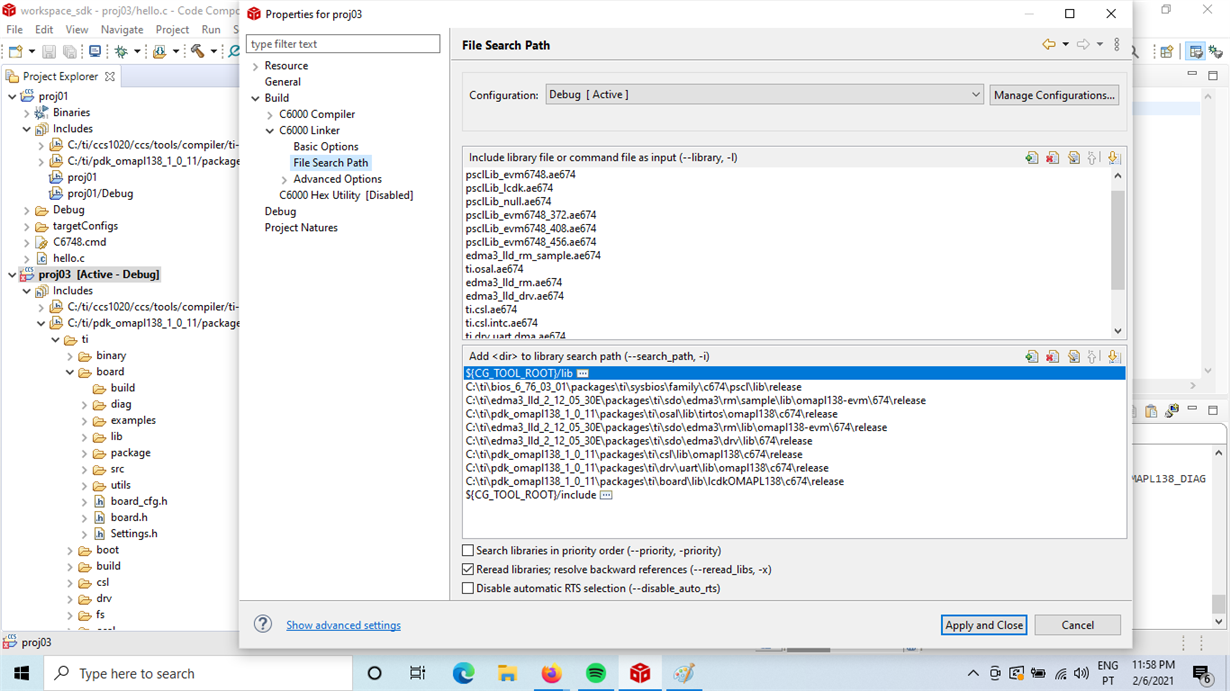Add a directory to the library search path
This screenshot has height=691, width=1230.
1031,357
